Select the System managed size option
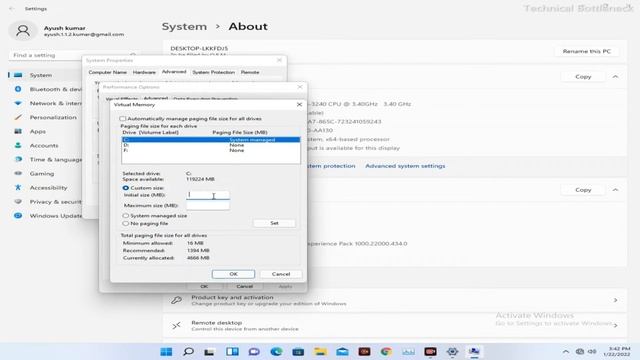Screen dimensions: 640x360 (x=126, y=216)
